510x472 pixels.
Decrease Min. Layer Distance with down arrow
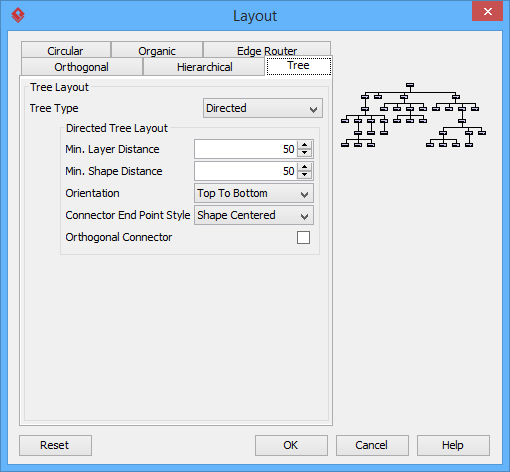(304, 153)
